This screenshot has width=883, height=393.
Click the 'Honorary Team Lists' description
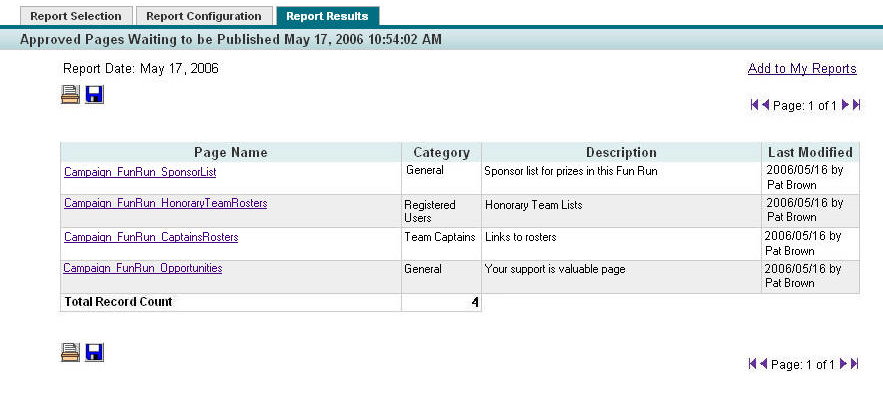point(533,206)
